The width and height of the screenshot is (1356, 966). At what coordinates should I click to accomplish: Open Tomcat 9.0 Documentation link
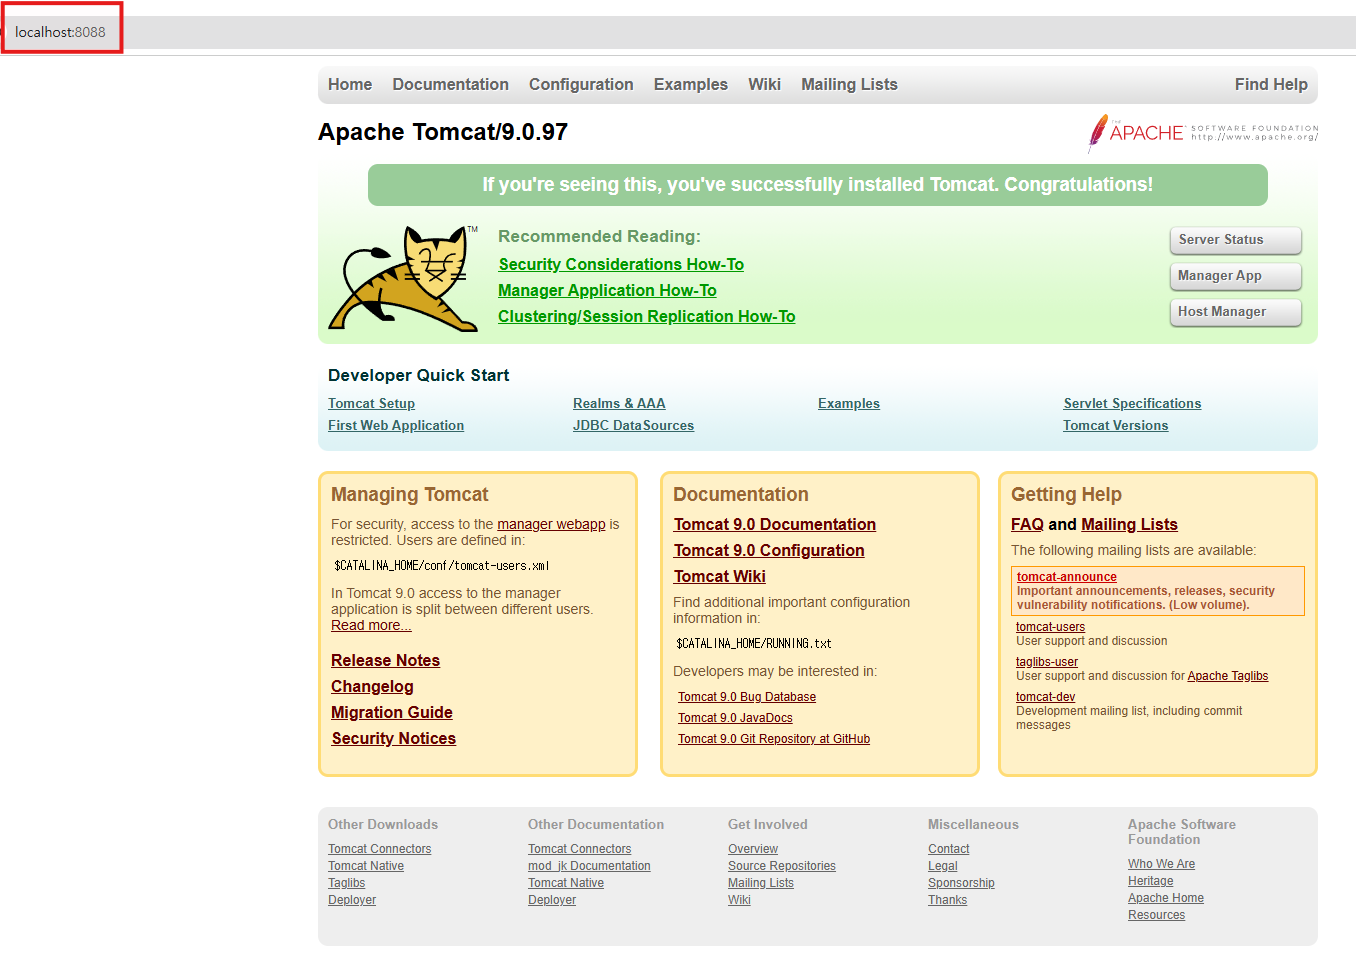pyautogui.click(x=775, y=524)
